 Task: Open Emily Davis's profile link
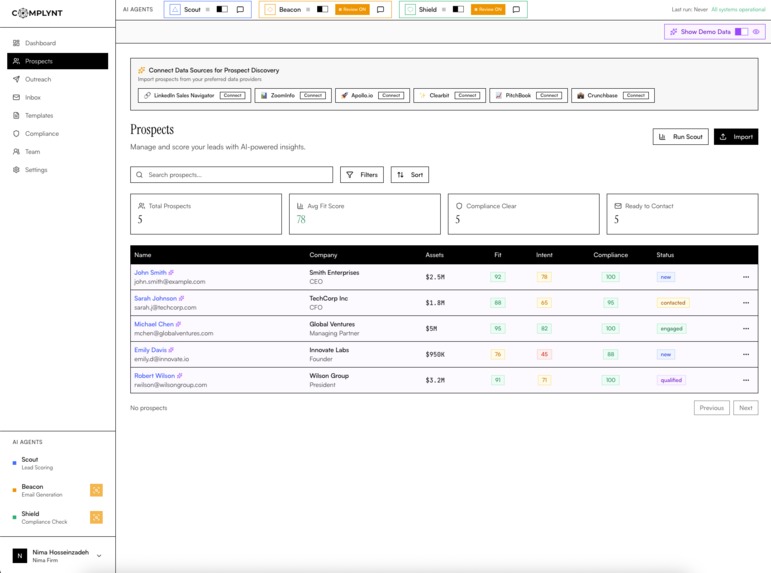[150, 350]
